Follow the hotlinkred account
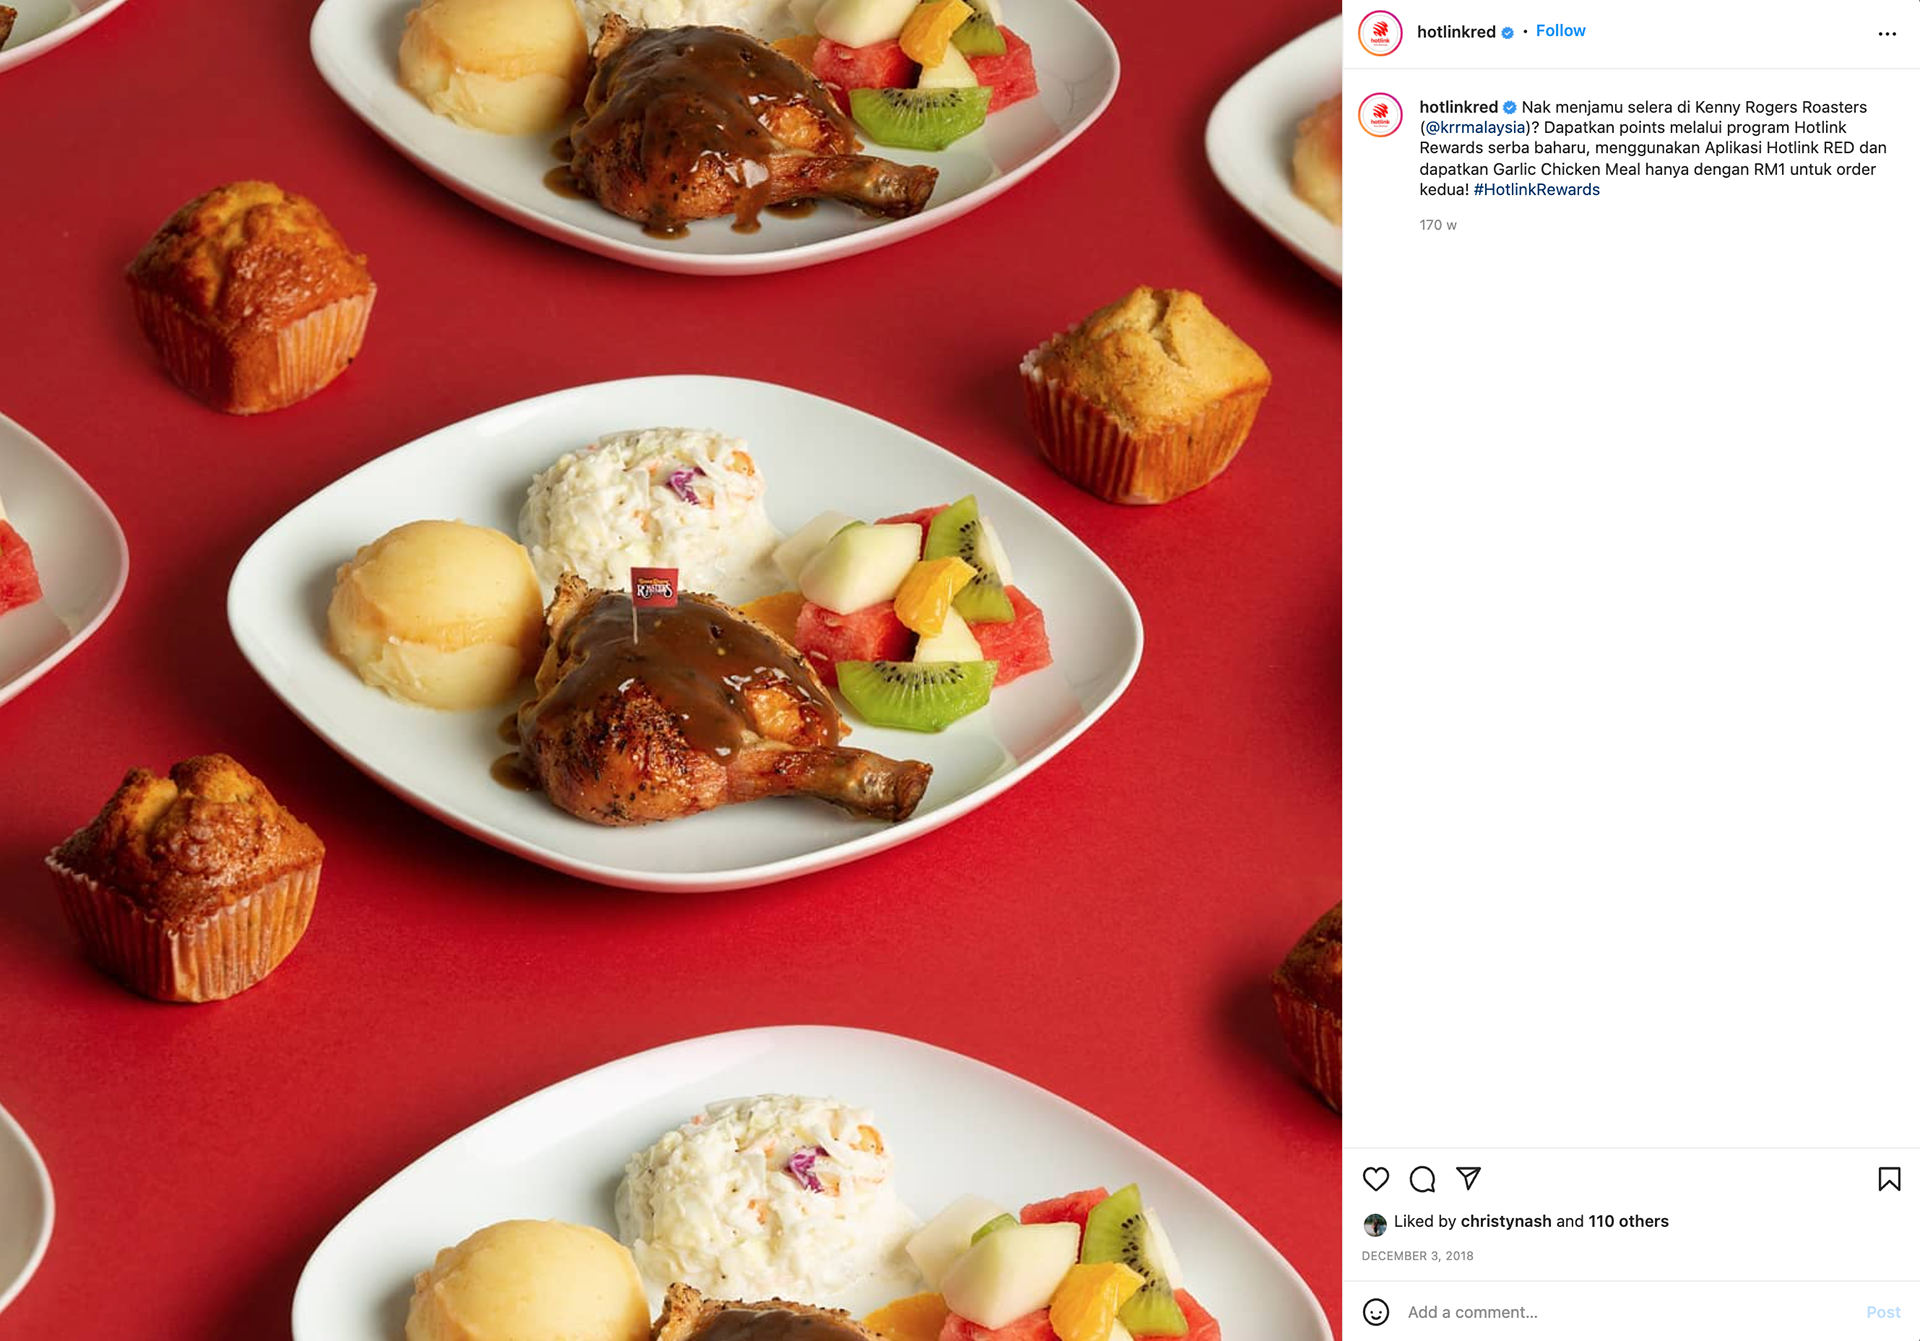Viewport: 1920px width, 1341px height. pos(1560,31)
